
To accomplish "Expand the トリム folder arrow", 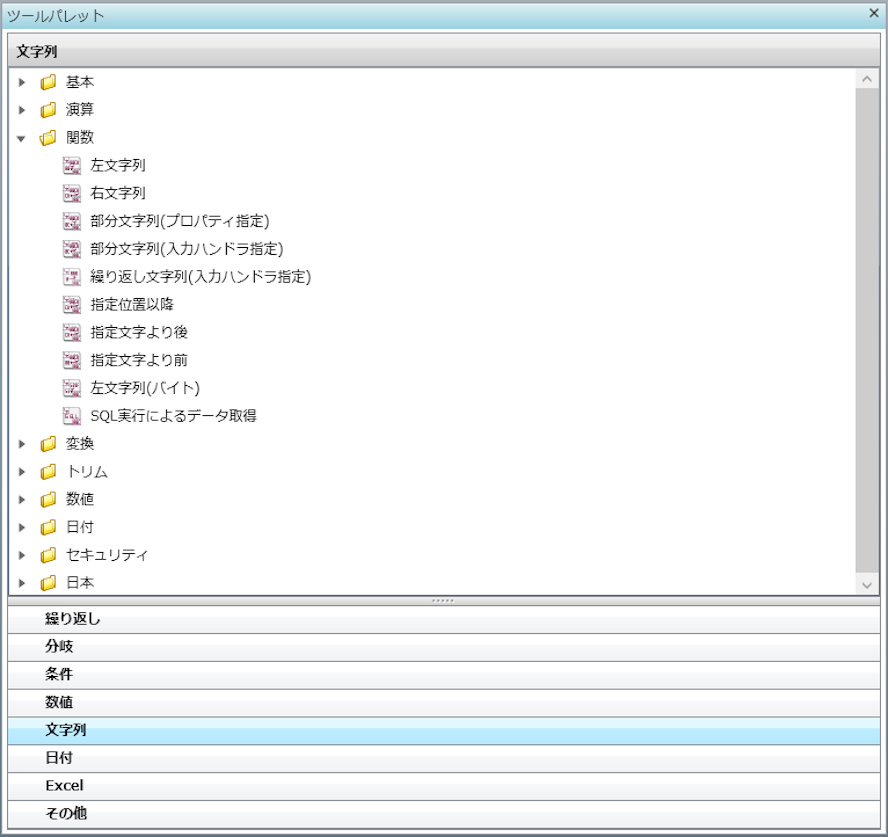I will [x=22, y=472].
